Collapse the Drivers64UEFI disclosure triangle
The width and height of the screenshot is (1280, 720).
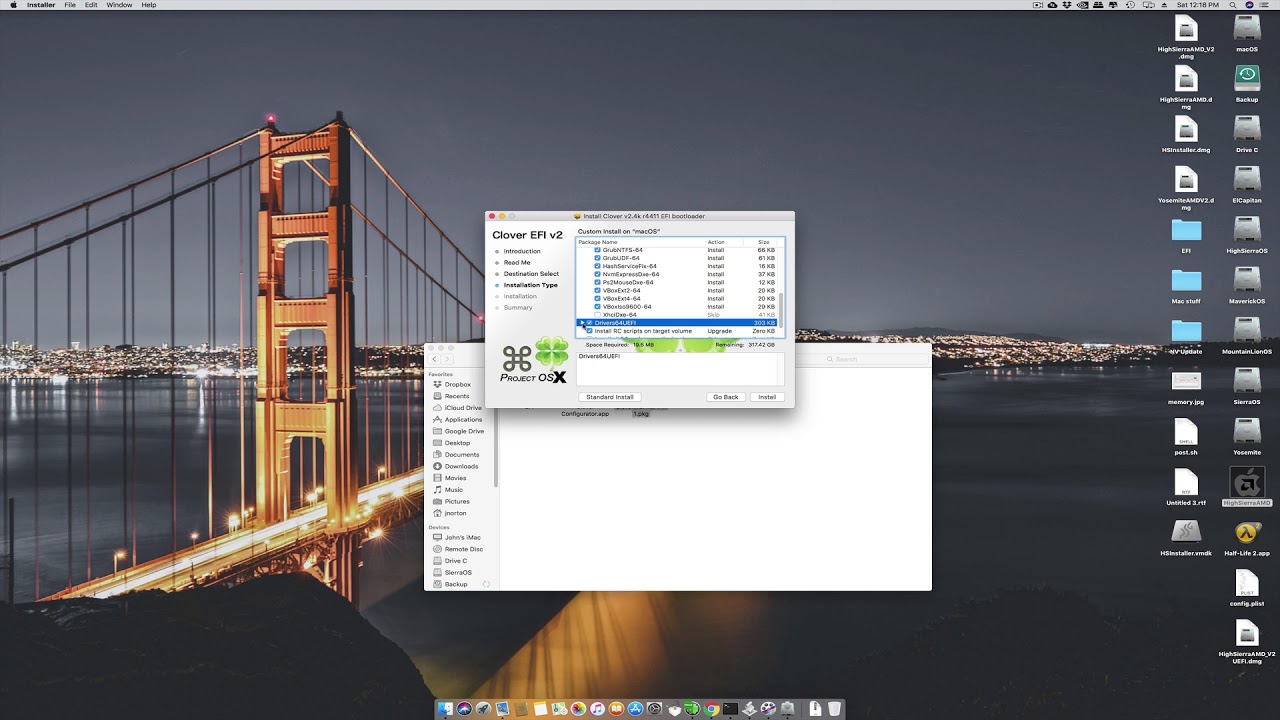(582, 323)
